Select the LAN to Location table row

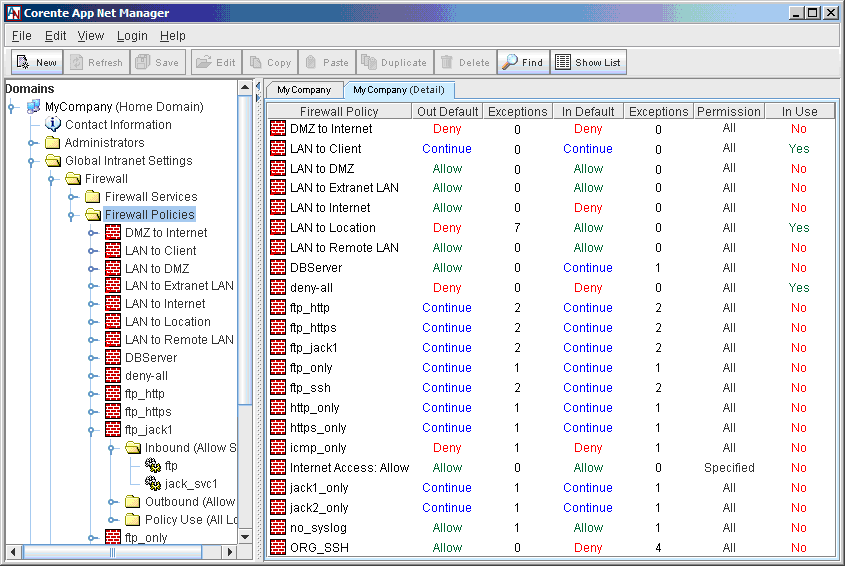(x=551, y=227)
